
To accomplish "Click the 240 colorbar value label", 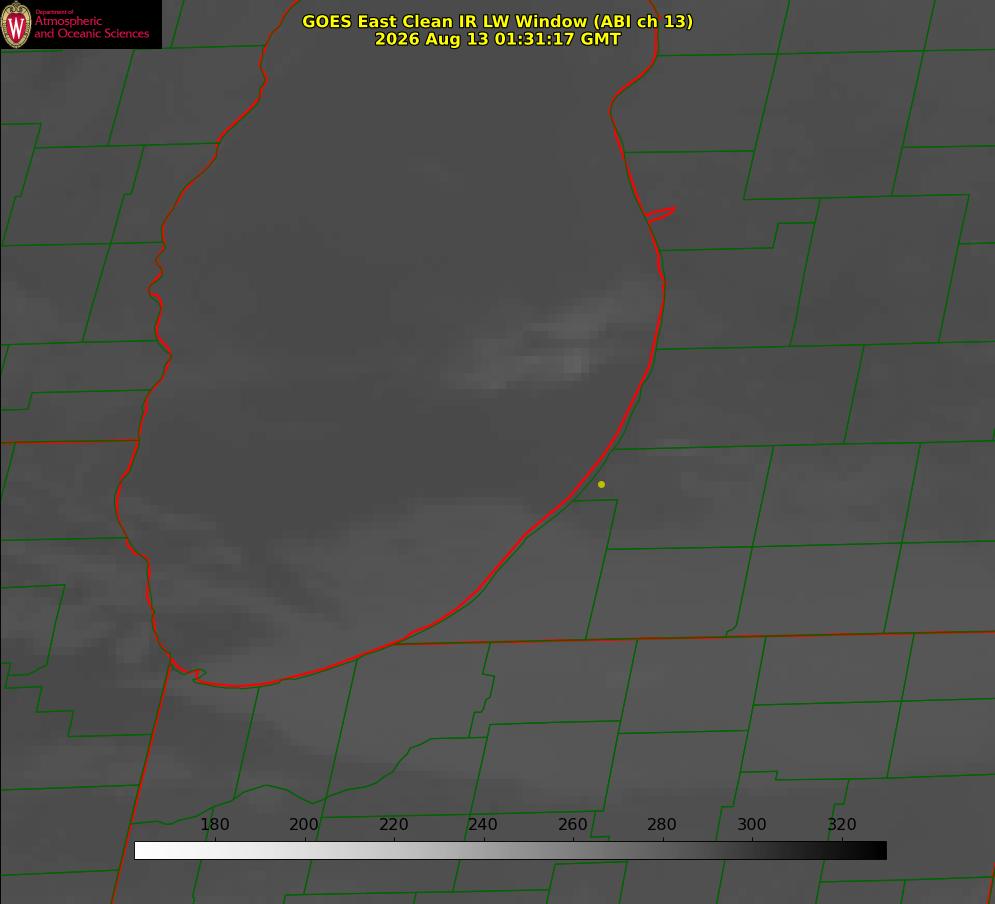I will click(483, 824).
